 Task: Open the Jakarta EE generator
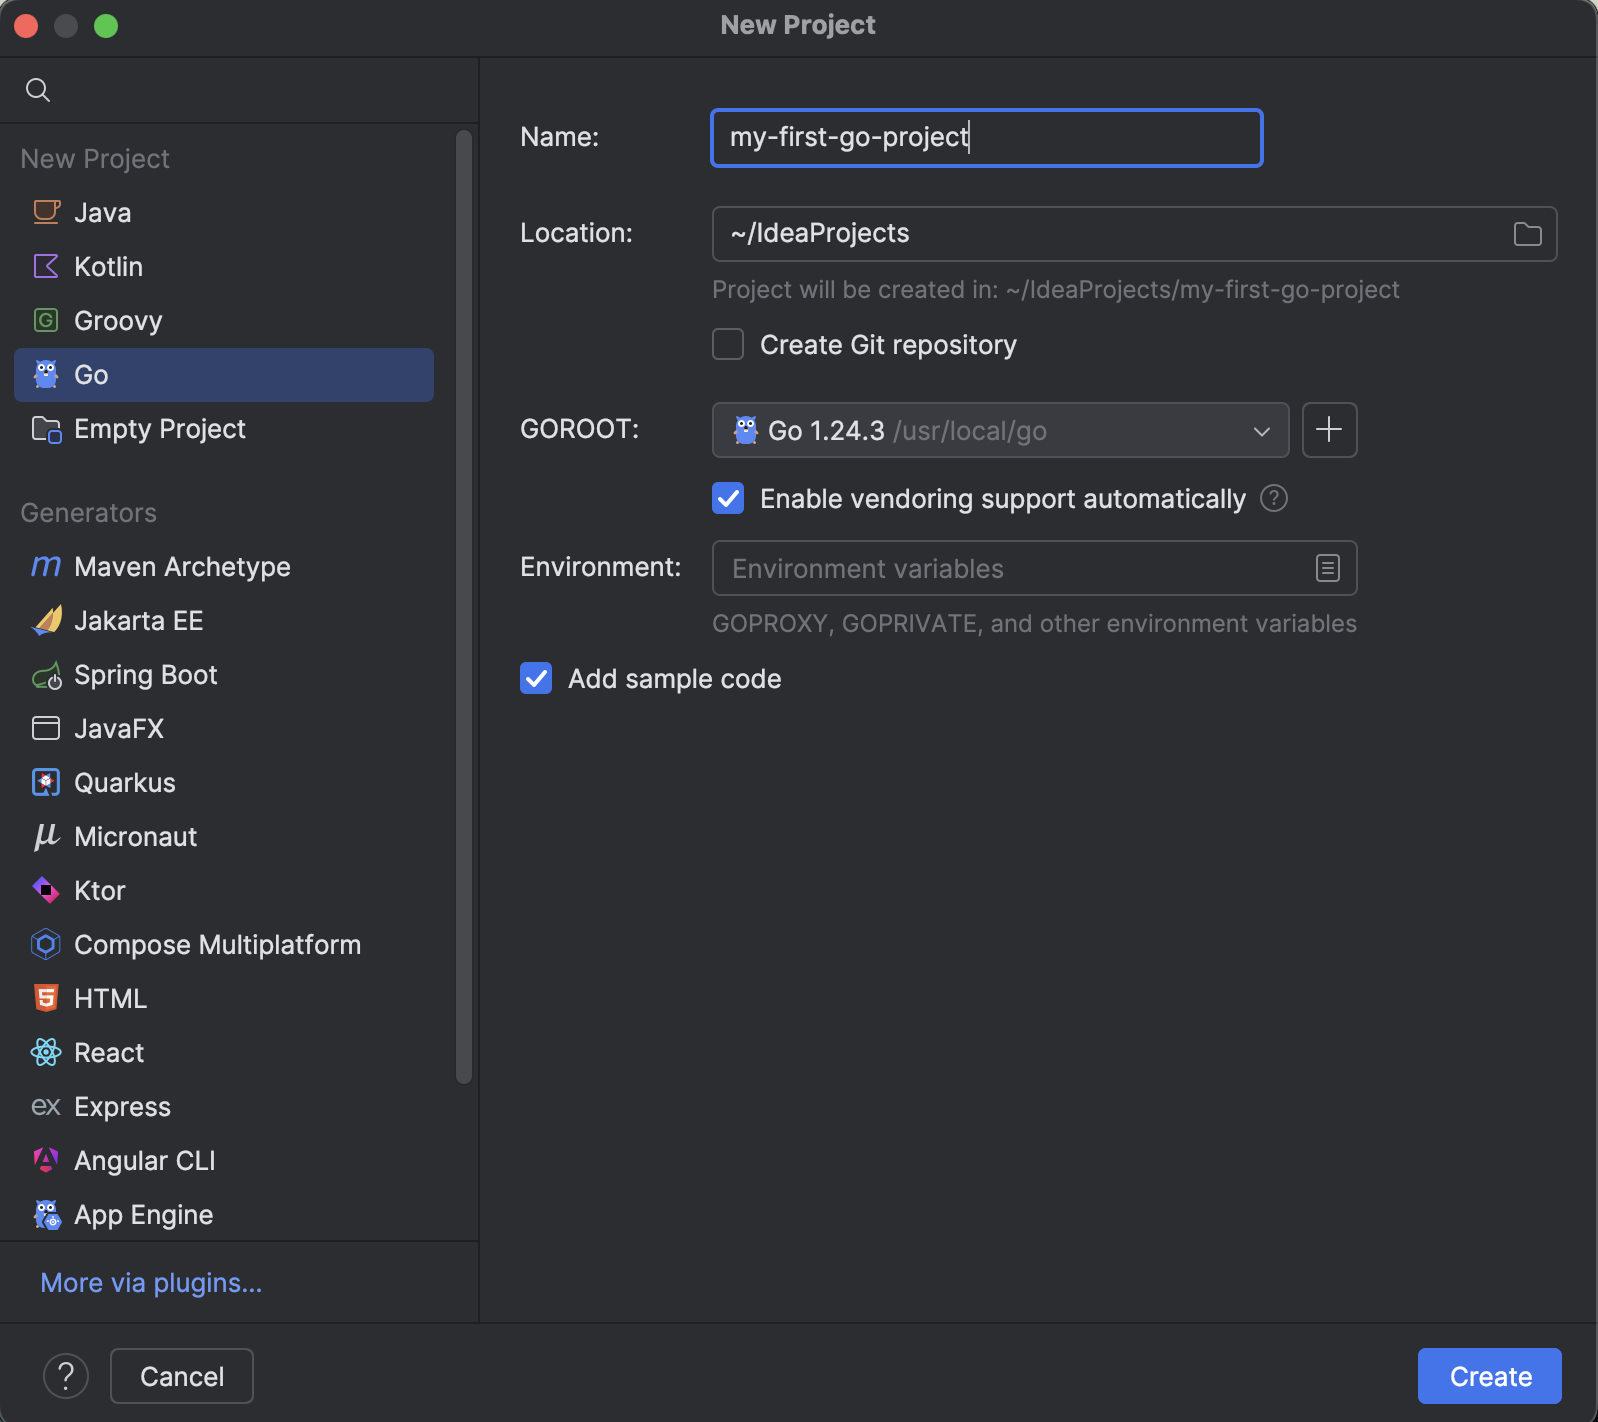pos(224,621)
